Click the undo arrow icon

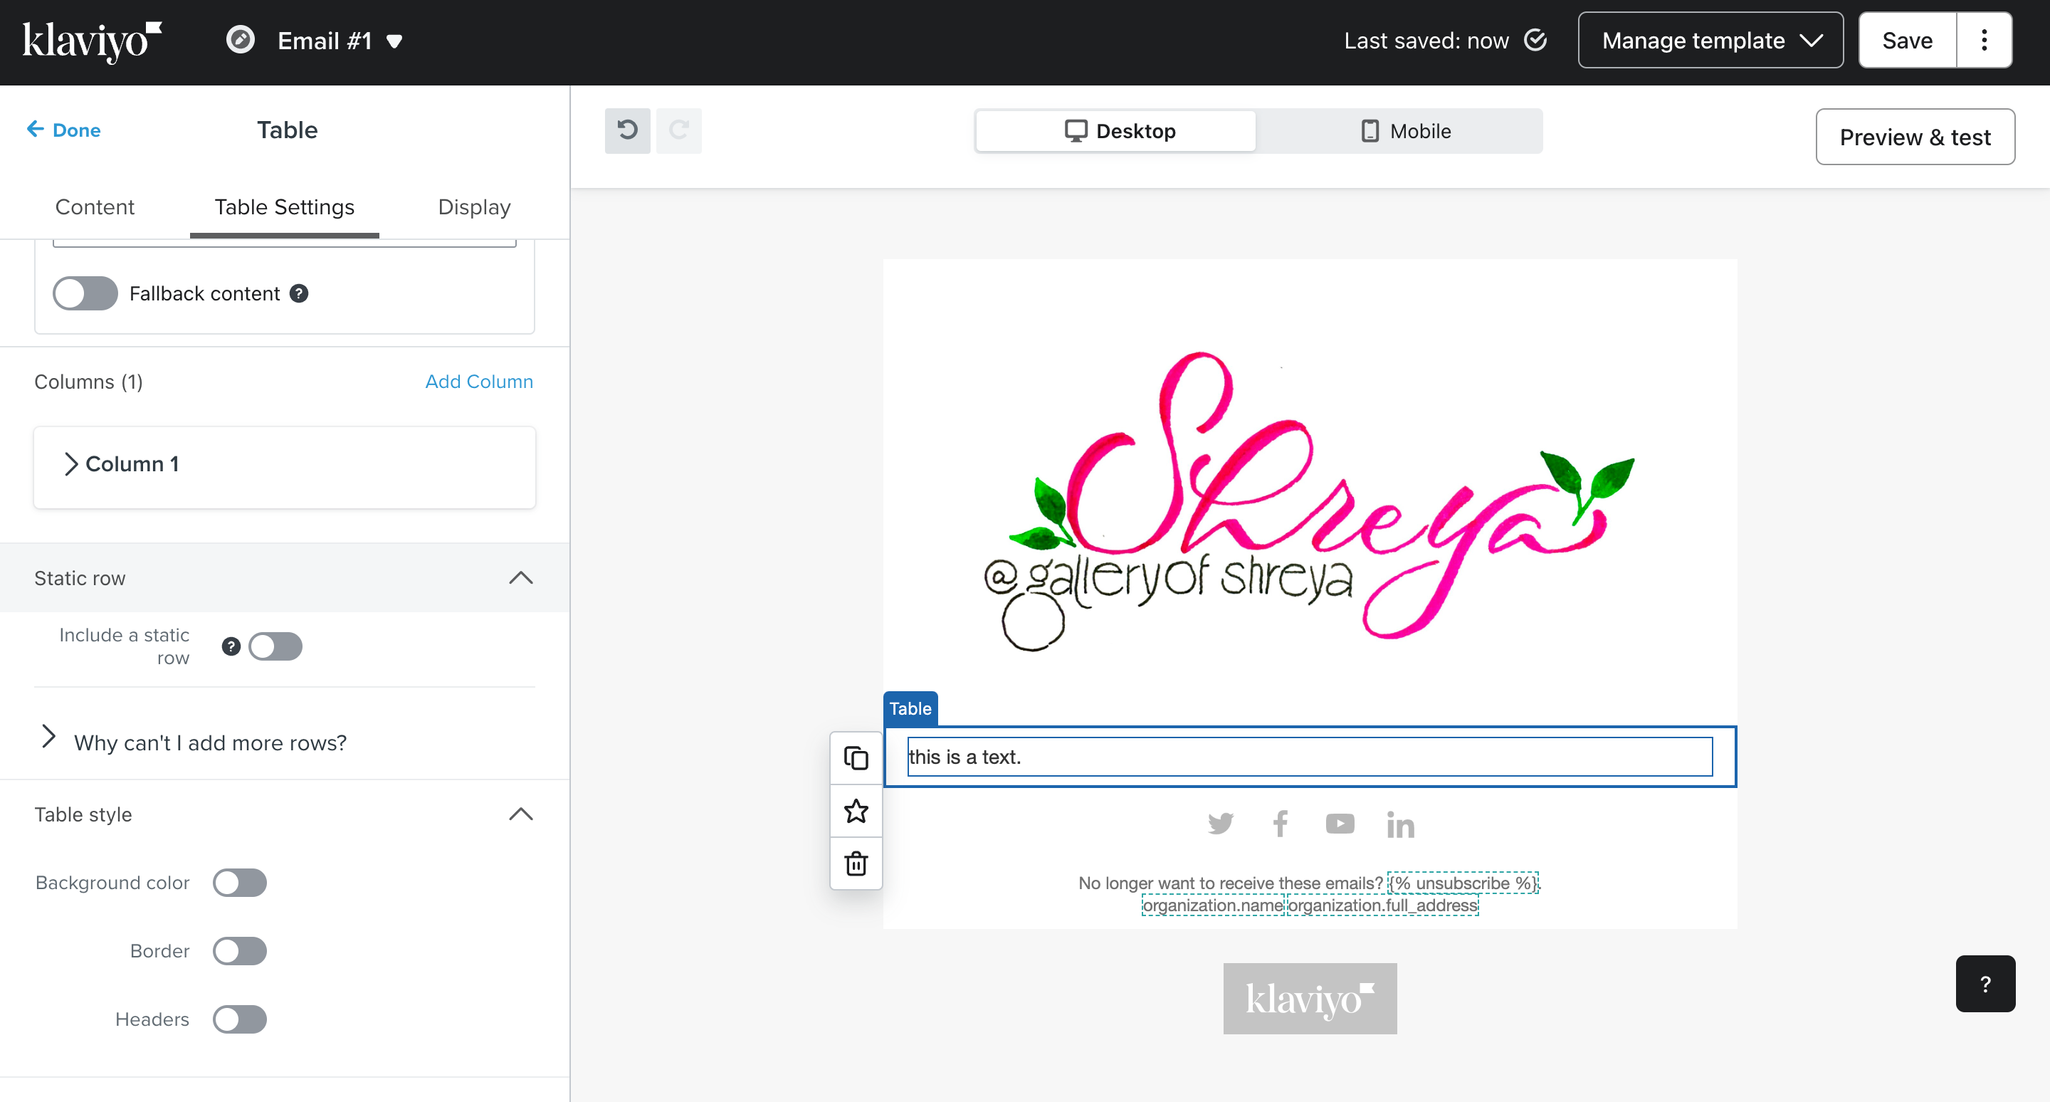627,131
